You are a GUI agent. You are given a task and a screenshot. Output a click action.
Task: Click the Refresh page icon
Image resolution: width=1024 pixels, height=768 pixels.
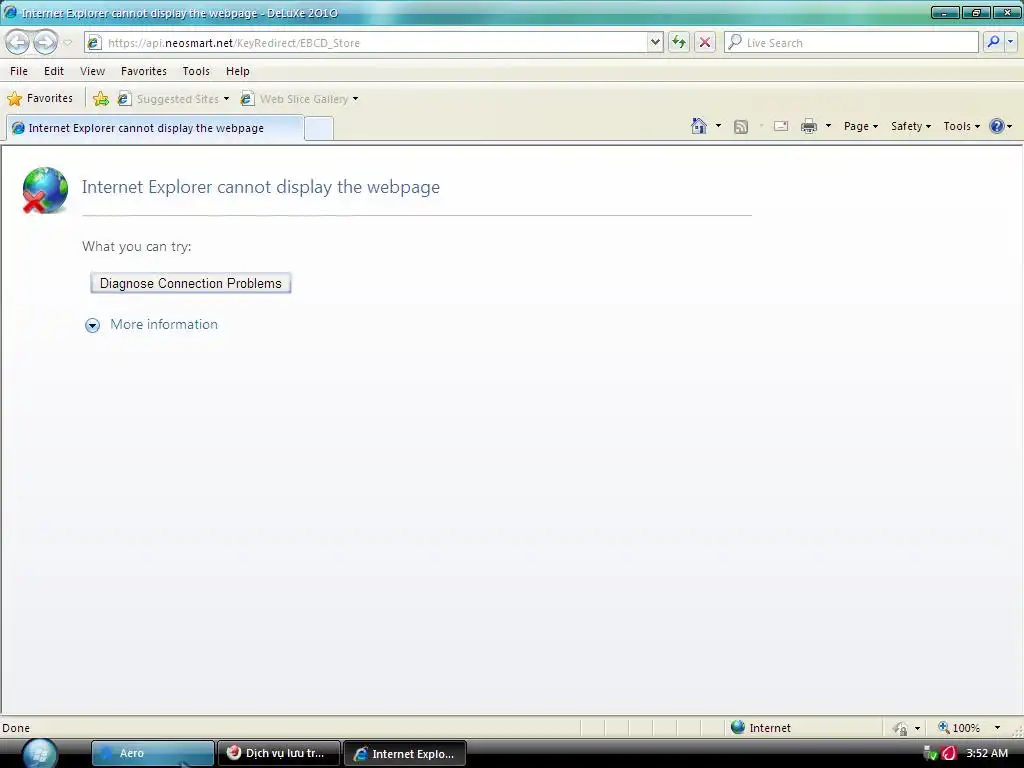(x=679, y=42)
